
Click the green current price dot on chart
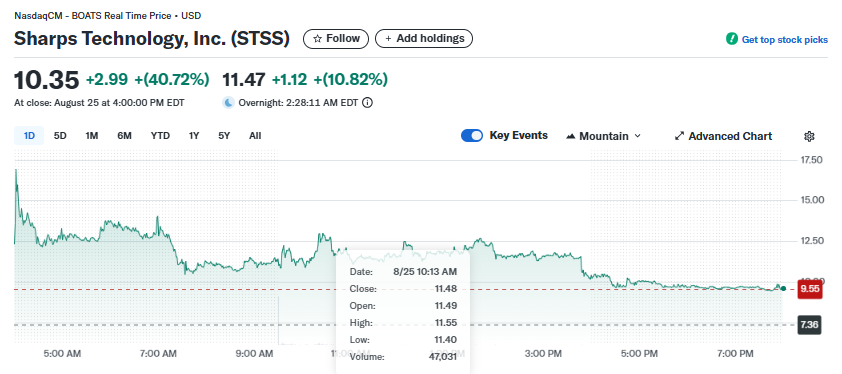tap(783, 289)
